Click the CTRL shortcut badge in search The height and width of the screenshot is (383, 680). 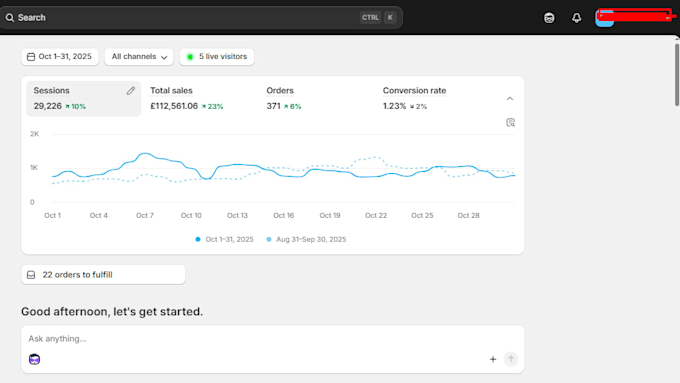(370, 18)
